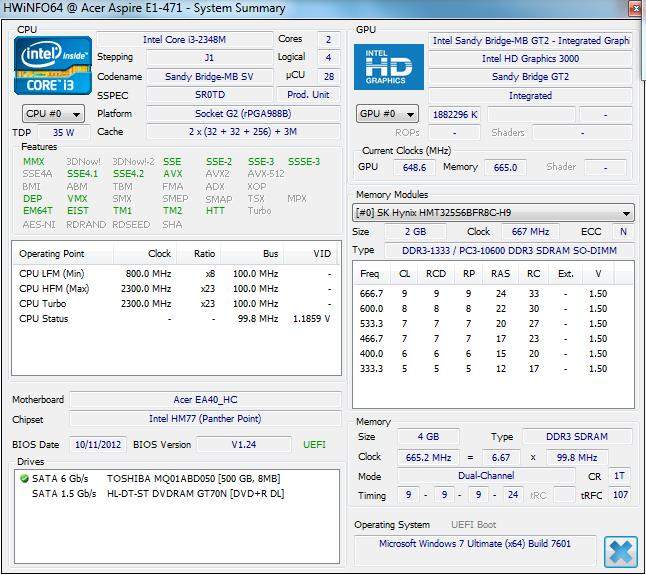Click the GPU memory 1882296 K field

[455, 115]
